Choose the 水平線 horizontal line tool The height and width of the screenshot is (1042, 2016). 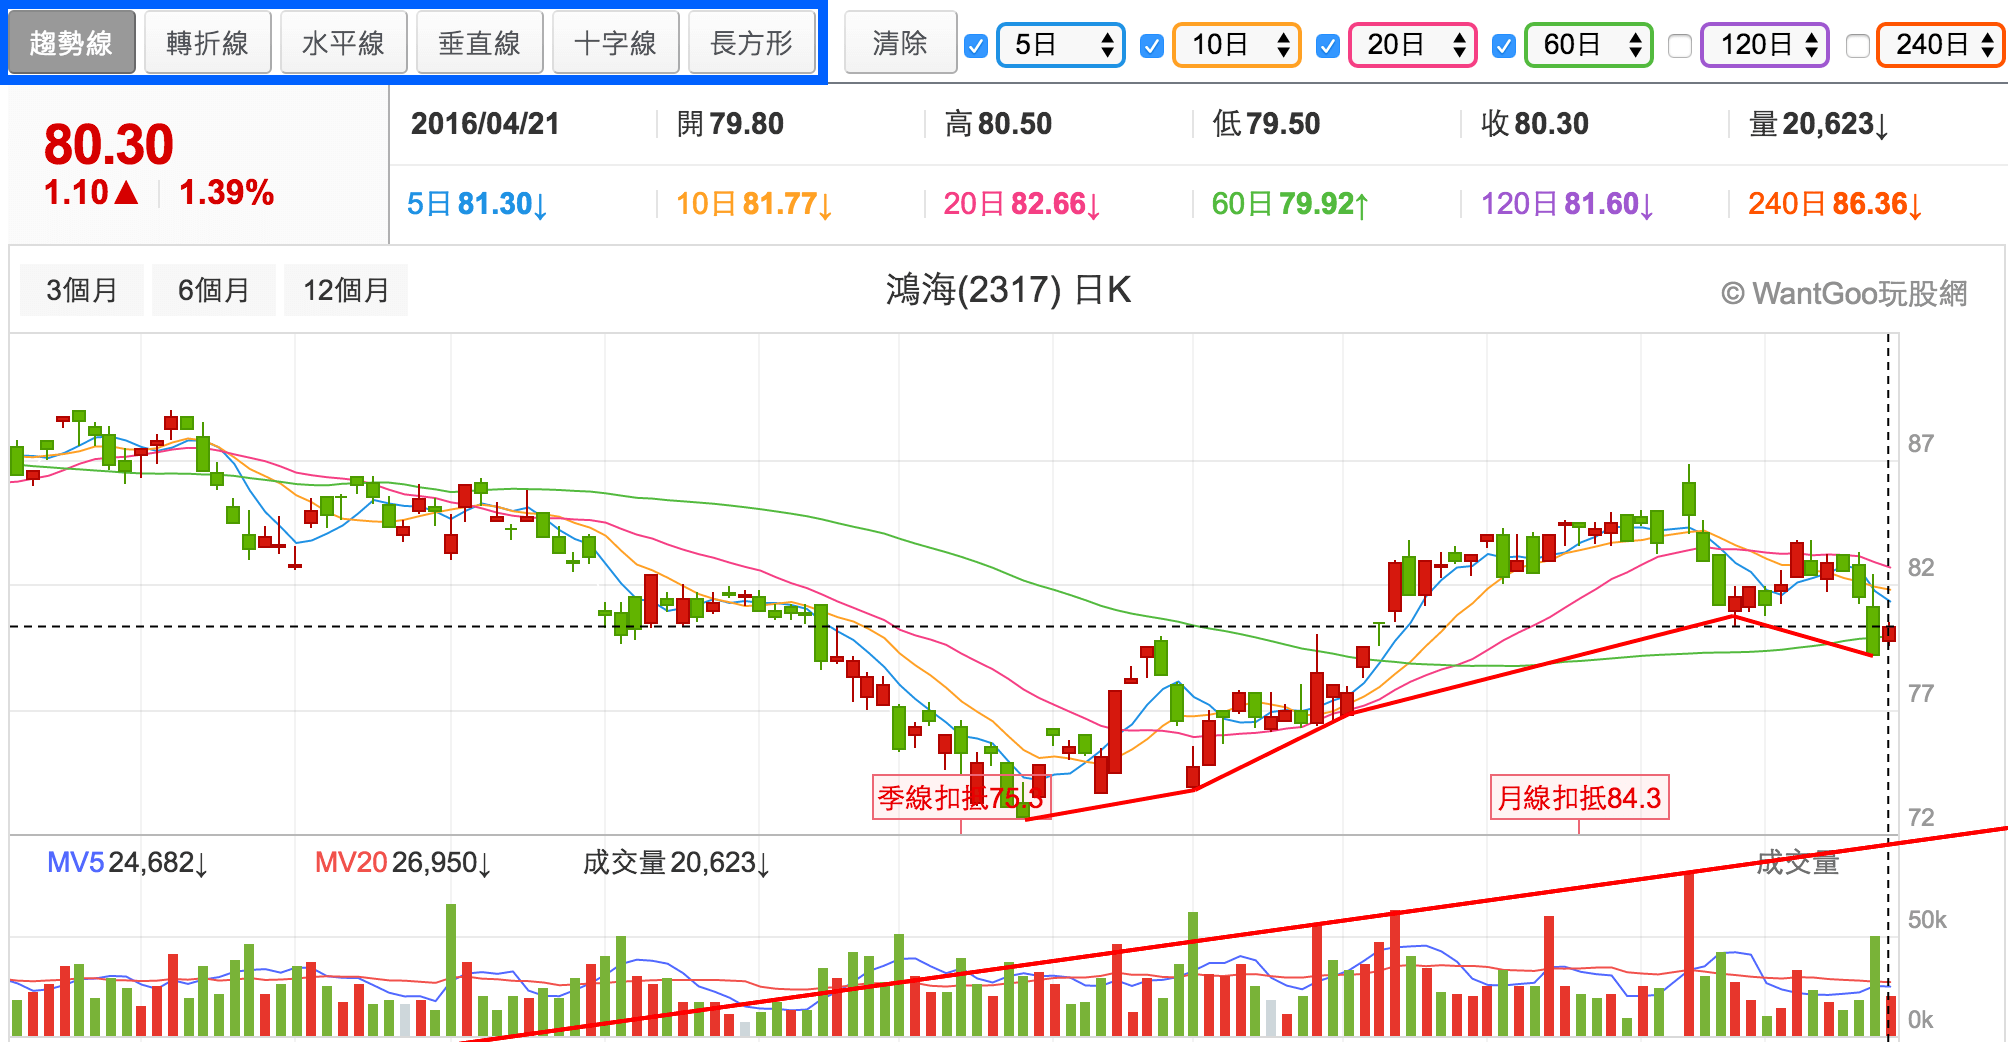click(343, 43)
